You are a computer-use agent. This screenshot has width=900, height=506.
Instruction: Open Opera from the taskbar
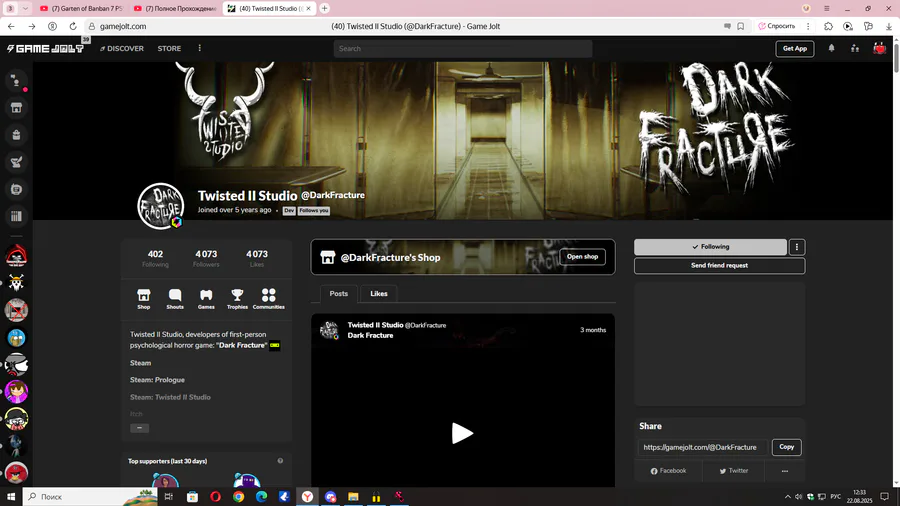[x=215, y=497]
